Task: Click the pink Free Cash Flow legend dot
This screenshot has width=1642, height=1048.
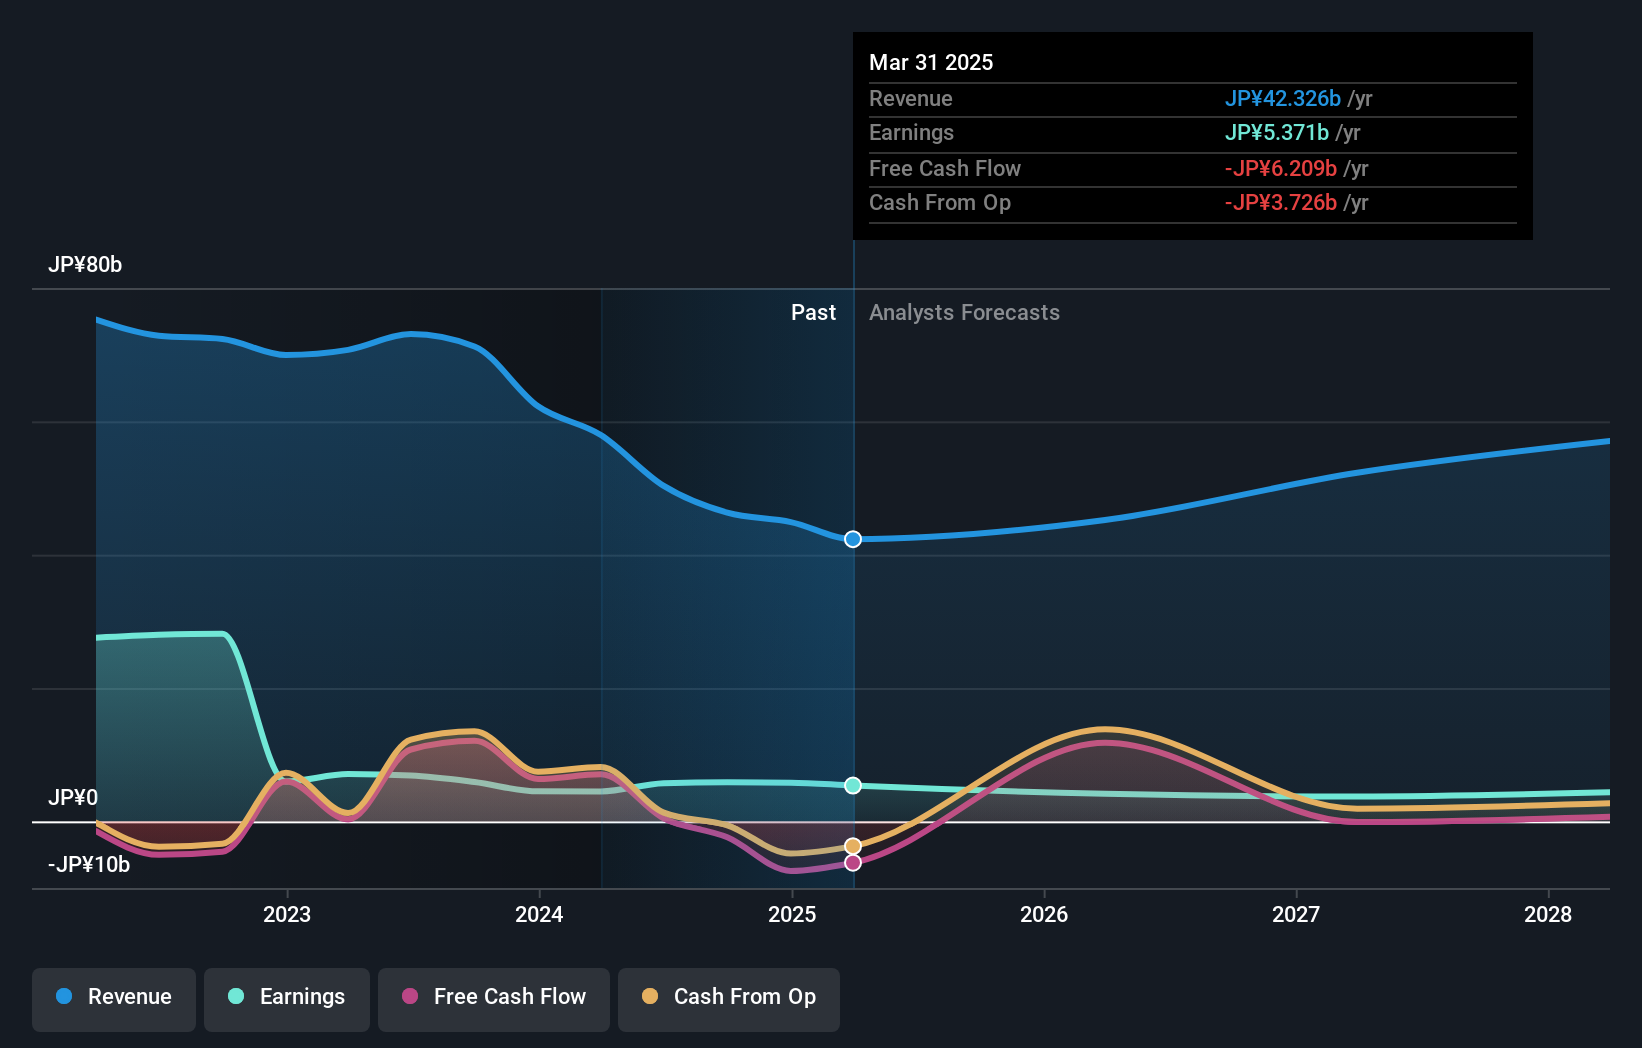Action: pyautogui.click(x=411, y=997)
